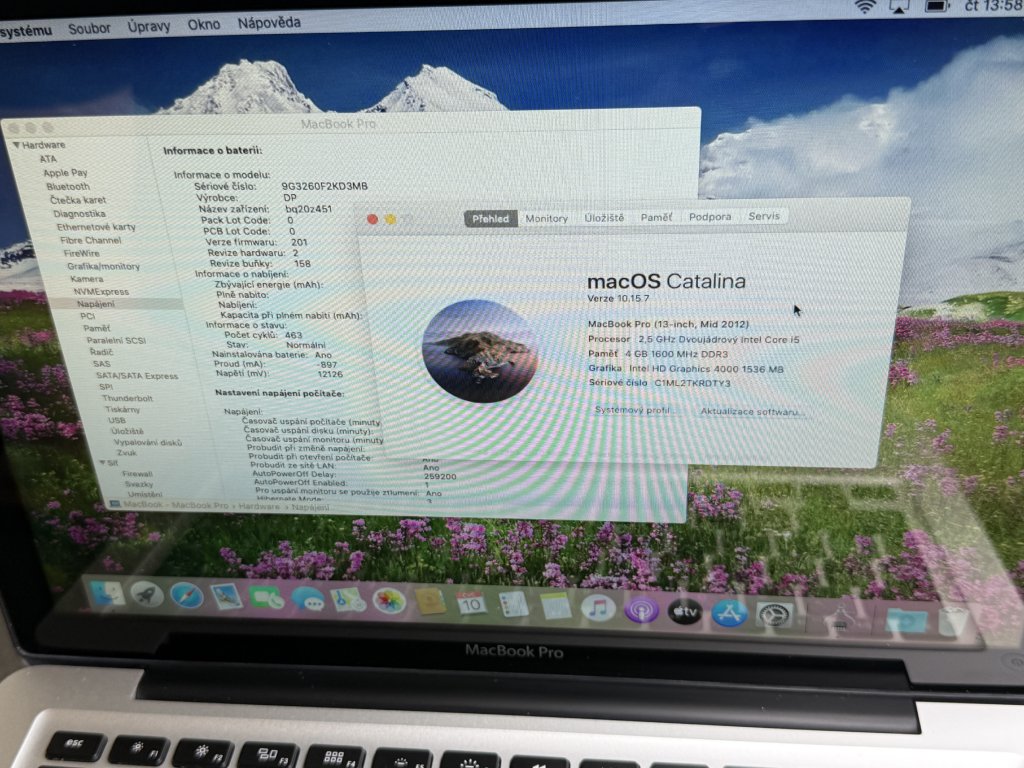Select Bluetooth in the sidebar
This screenshot has height=768, width=1024.
pos(68,186)
